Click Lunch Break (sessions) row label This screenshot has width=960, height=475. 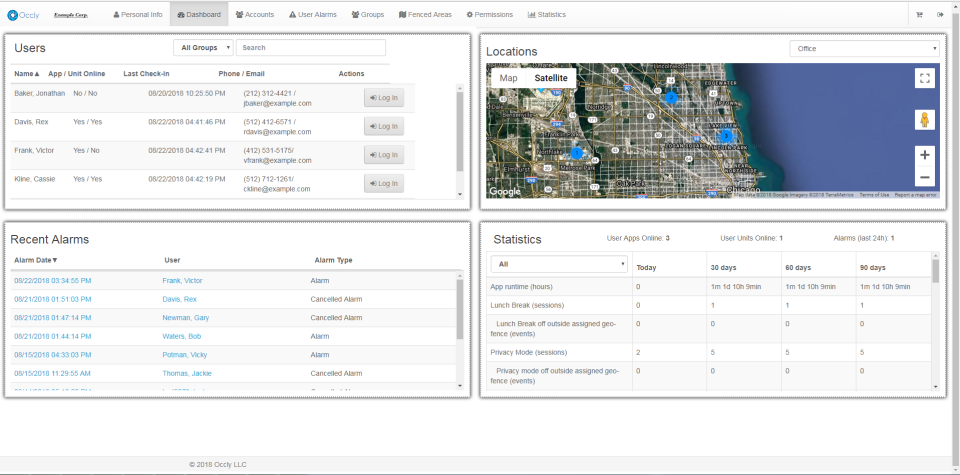(527, 305)
